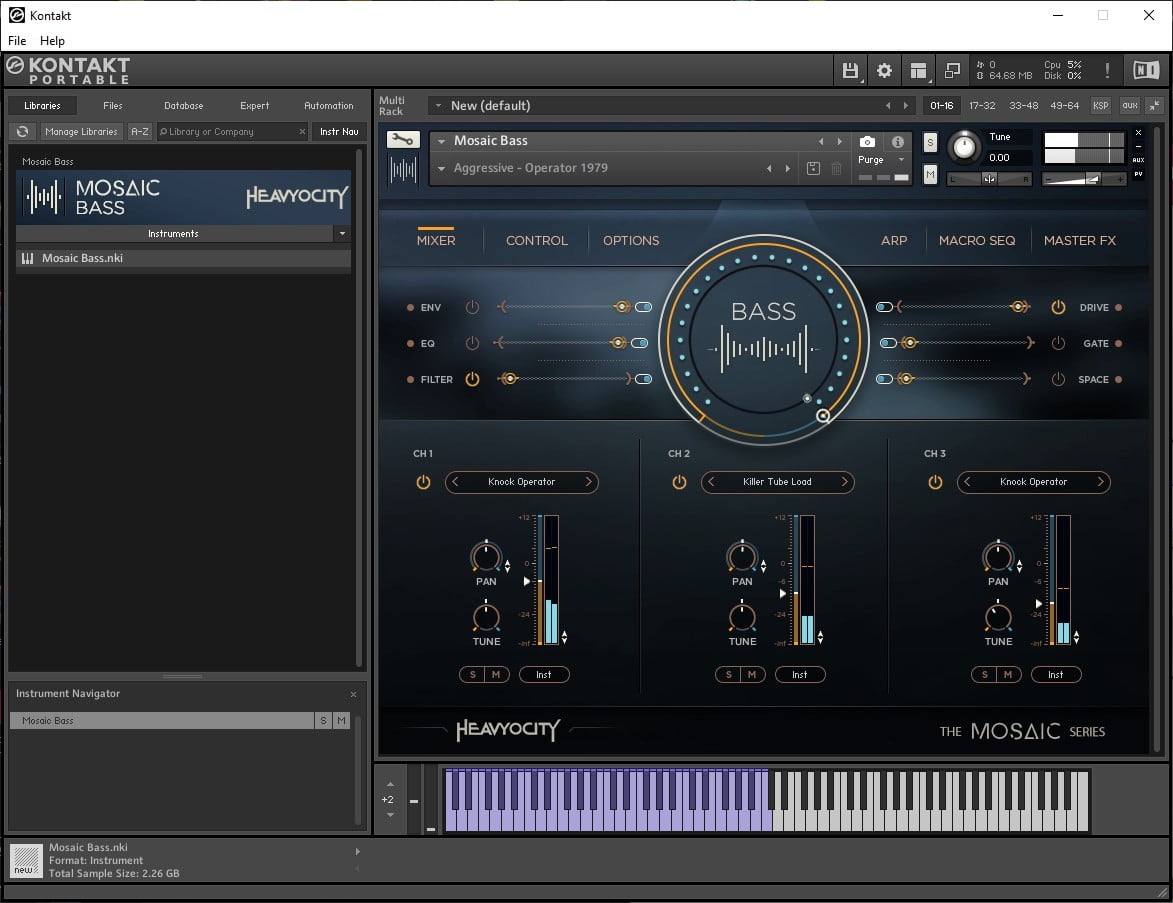1173x903 pixels.
Task: Click Manage Libraries button
Action: (82, 132)
